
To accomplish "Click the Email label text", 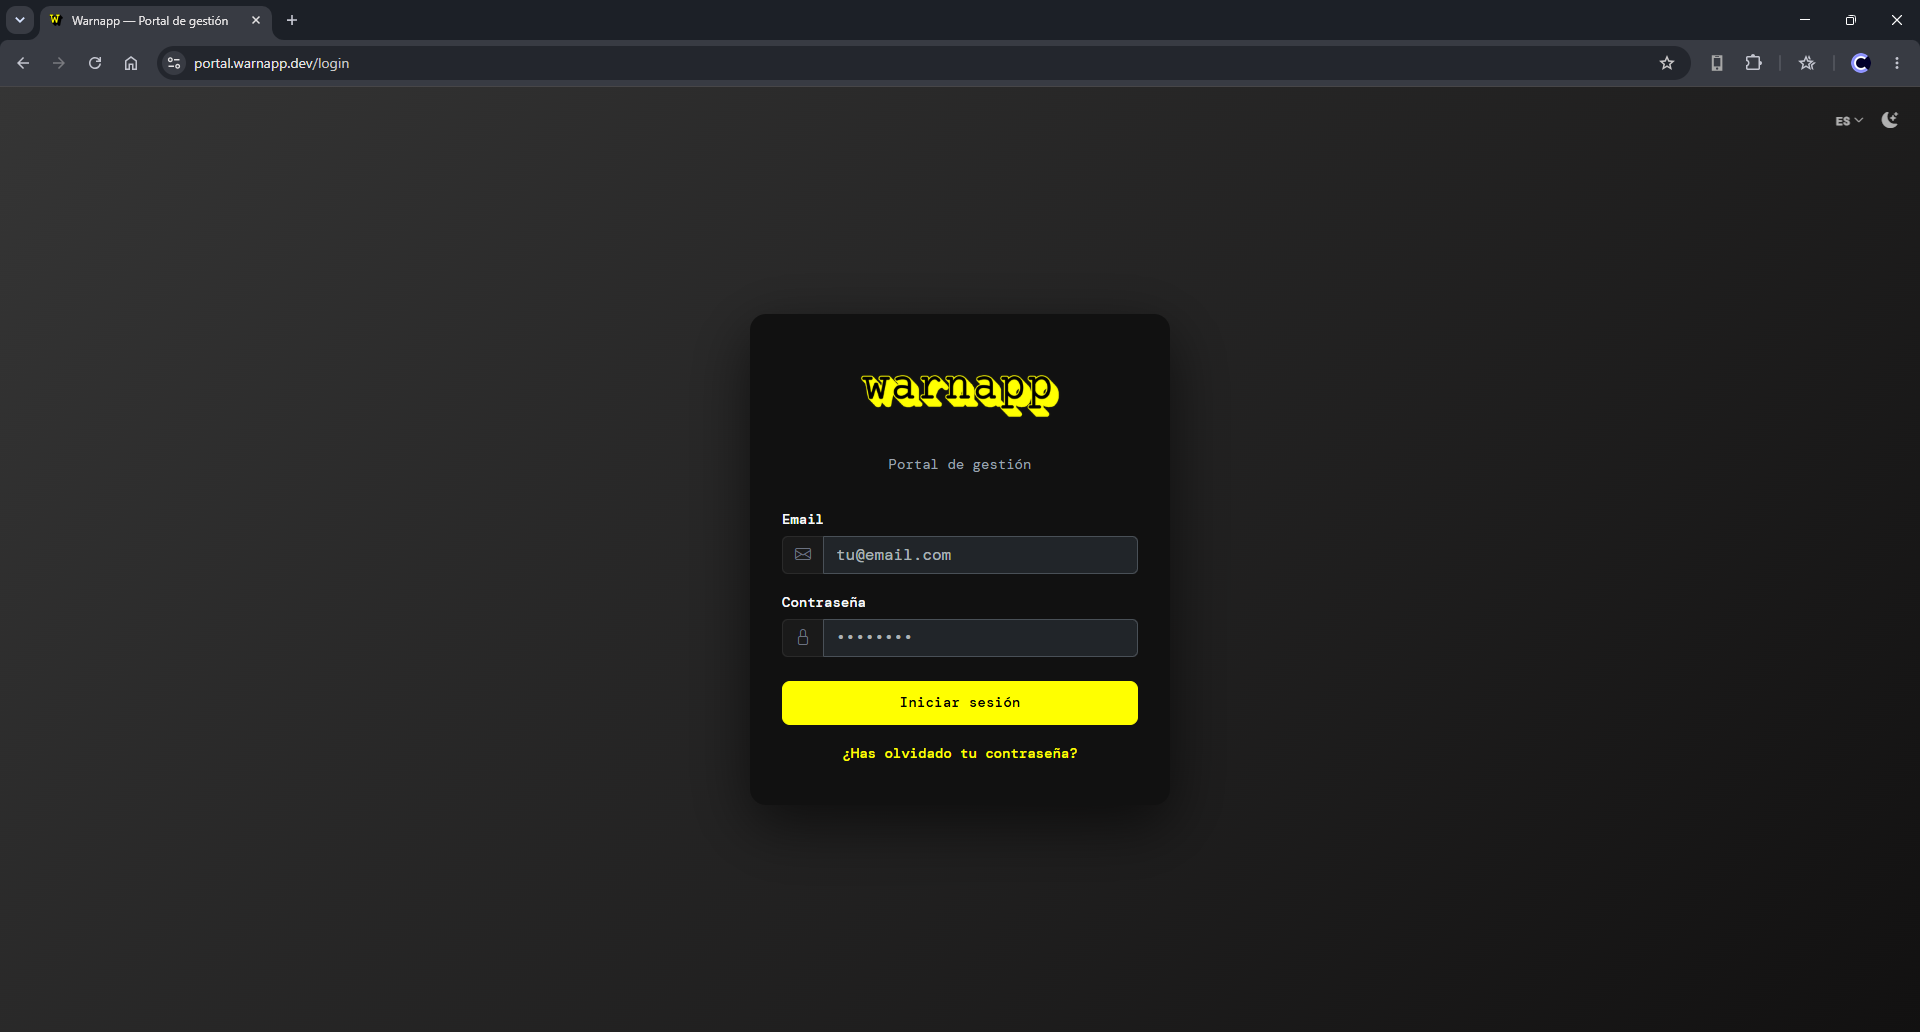I will coord(802,519).
